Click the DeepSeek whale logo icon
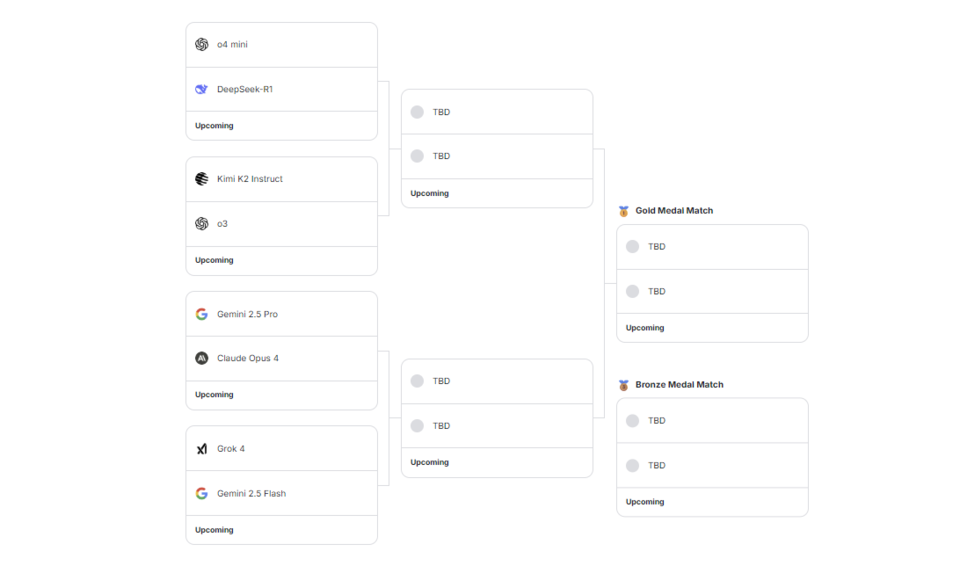This screenshot has height=573, width=960. (202, 89)
